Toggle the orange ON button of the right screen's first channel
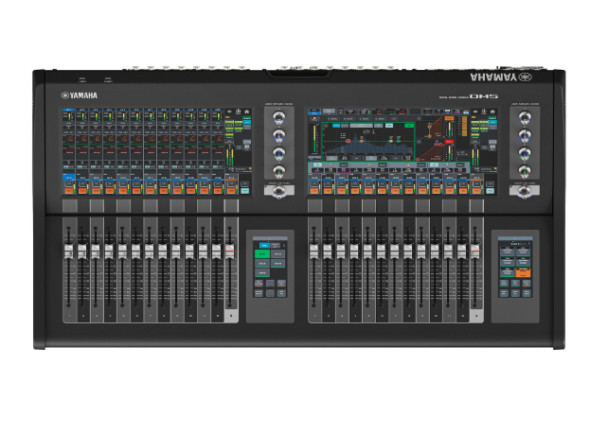Viewport: 590px width, 434px height. [314, 191]
